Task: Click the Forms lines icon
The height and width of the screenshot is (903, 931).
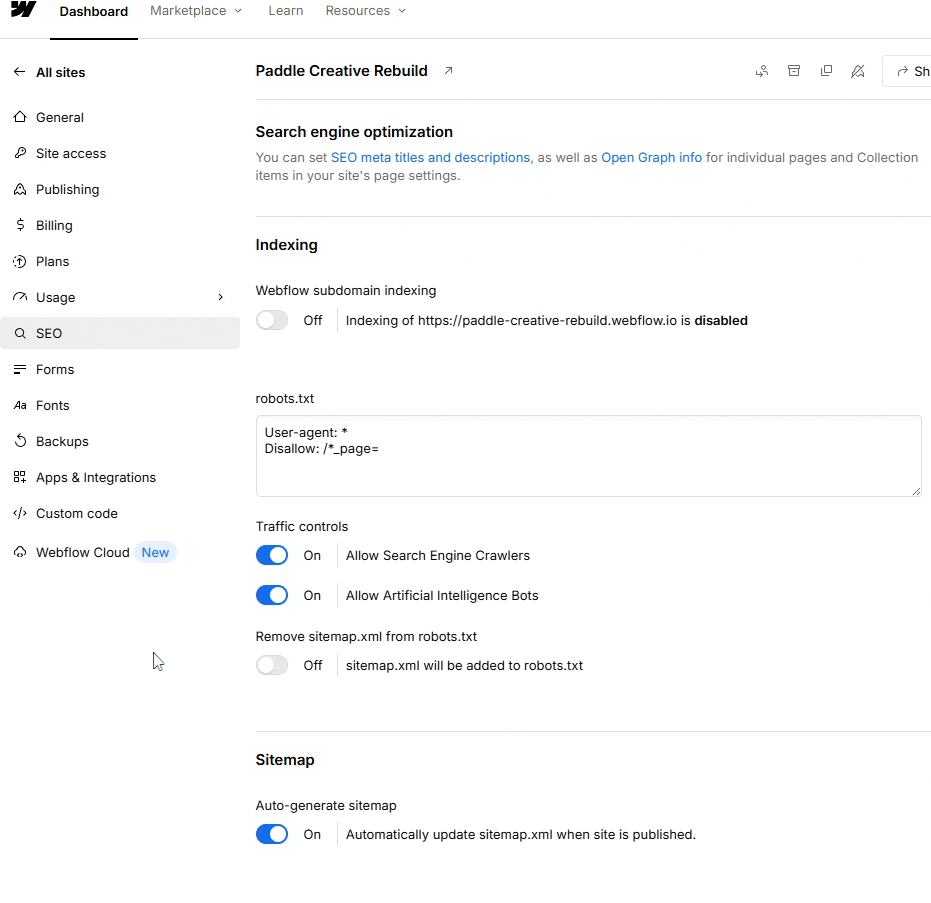Action: point(20,369)
